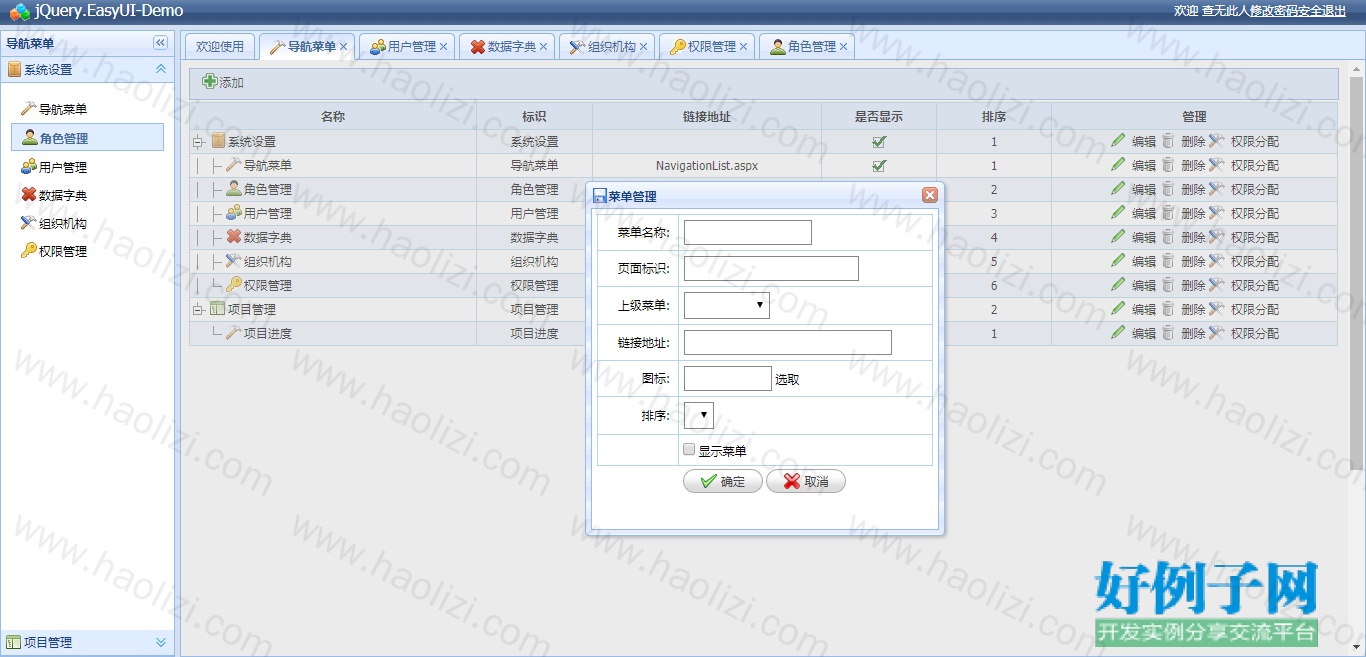Click 用户管理 users icon in sidebar
The width and height of the screenshot is (1366, 657).
tap(28, 167)
